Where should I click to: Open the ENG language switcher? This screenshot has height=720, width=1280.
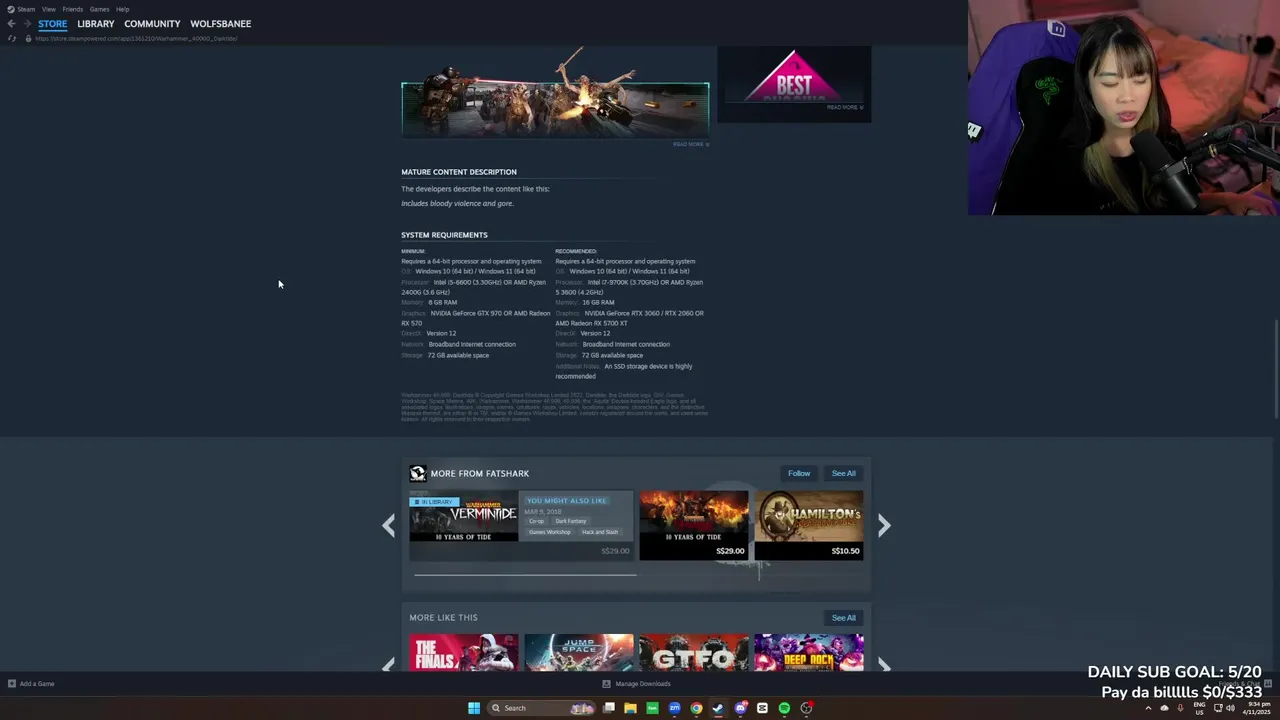point(1199,708)
